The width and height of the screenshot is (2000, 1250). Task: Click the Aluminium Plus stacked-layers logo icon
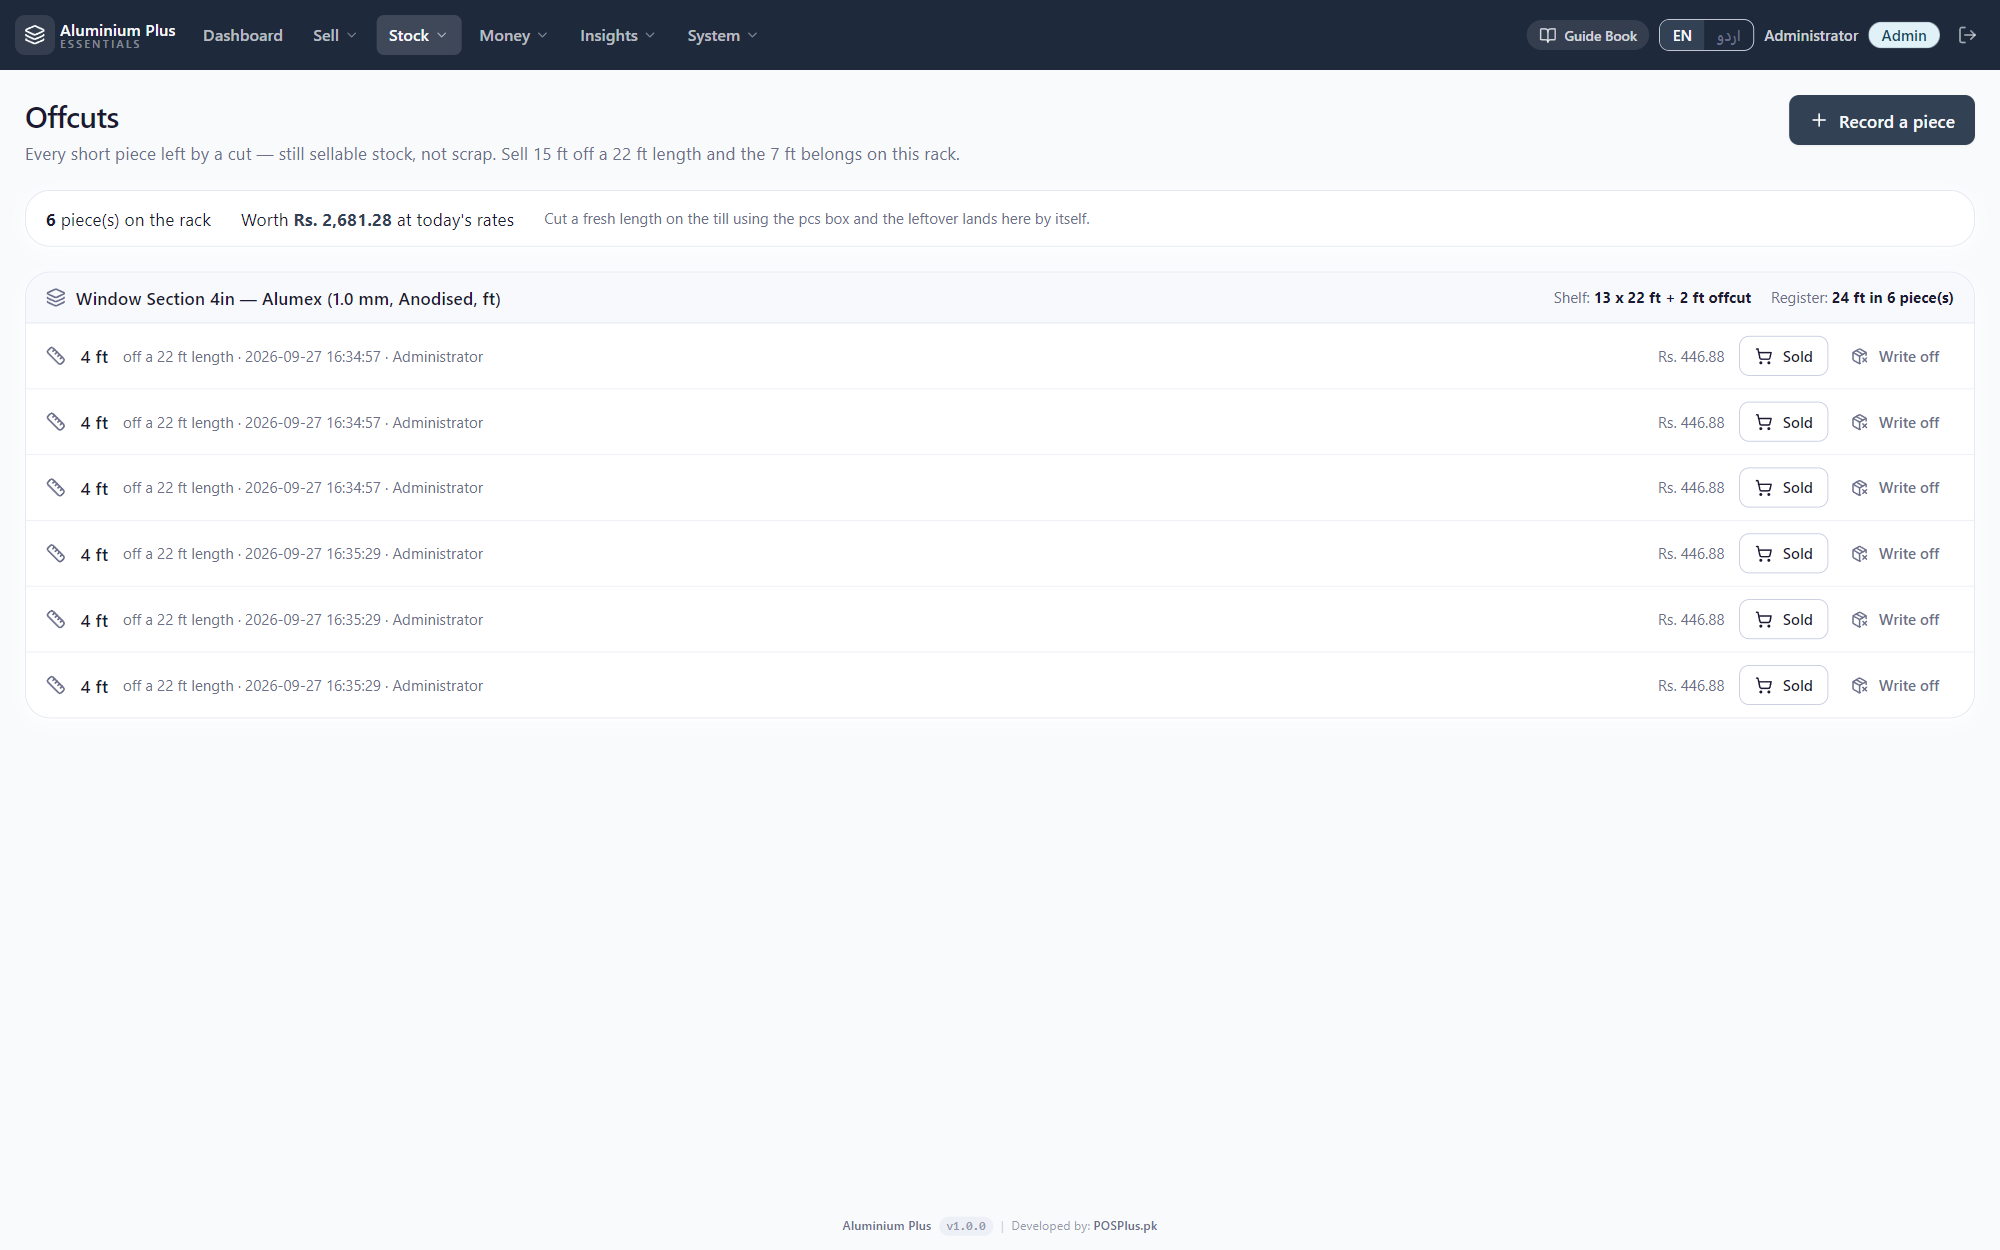pyautogui.click(x=35, y=35)
